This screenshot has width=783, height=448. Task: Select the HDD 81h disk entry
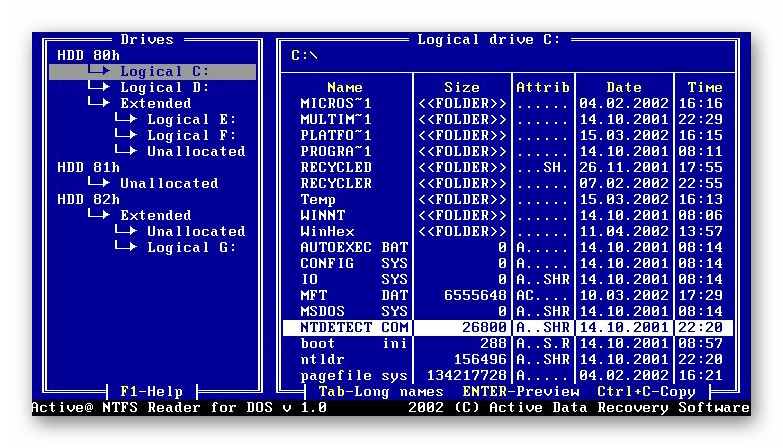point(88,167)
